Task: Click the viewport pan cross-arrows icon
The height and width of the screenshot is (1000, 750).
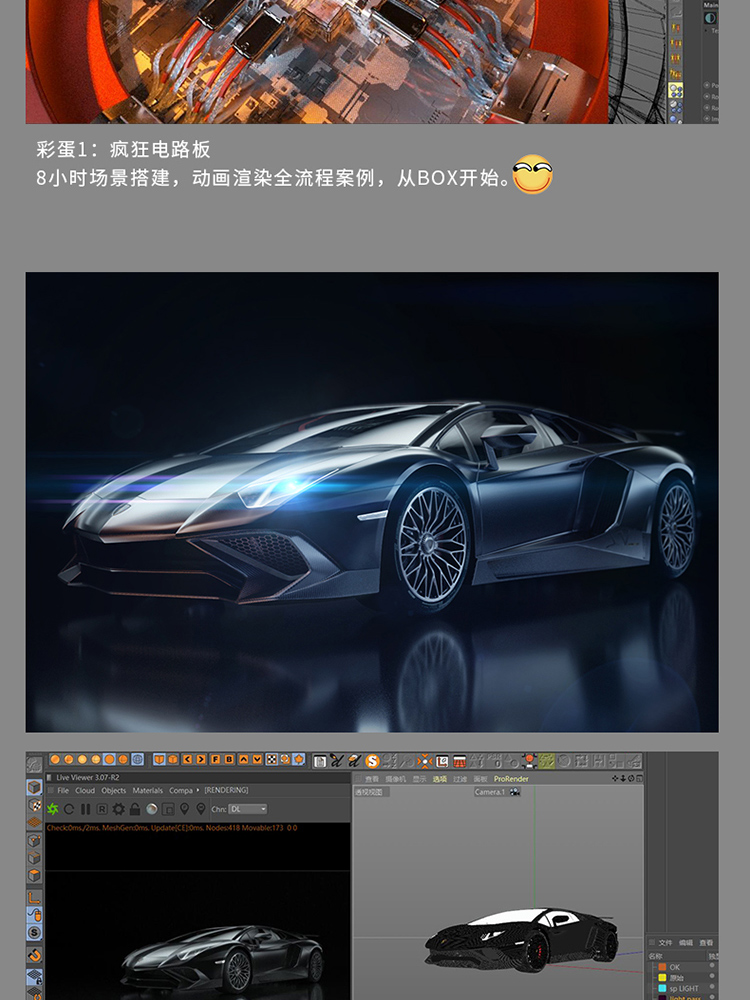Action: pyautogui.click(x=615, y=779)
